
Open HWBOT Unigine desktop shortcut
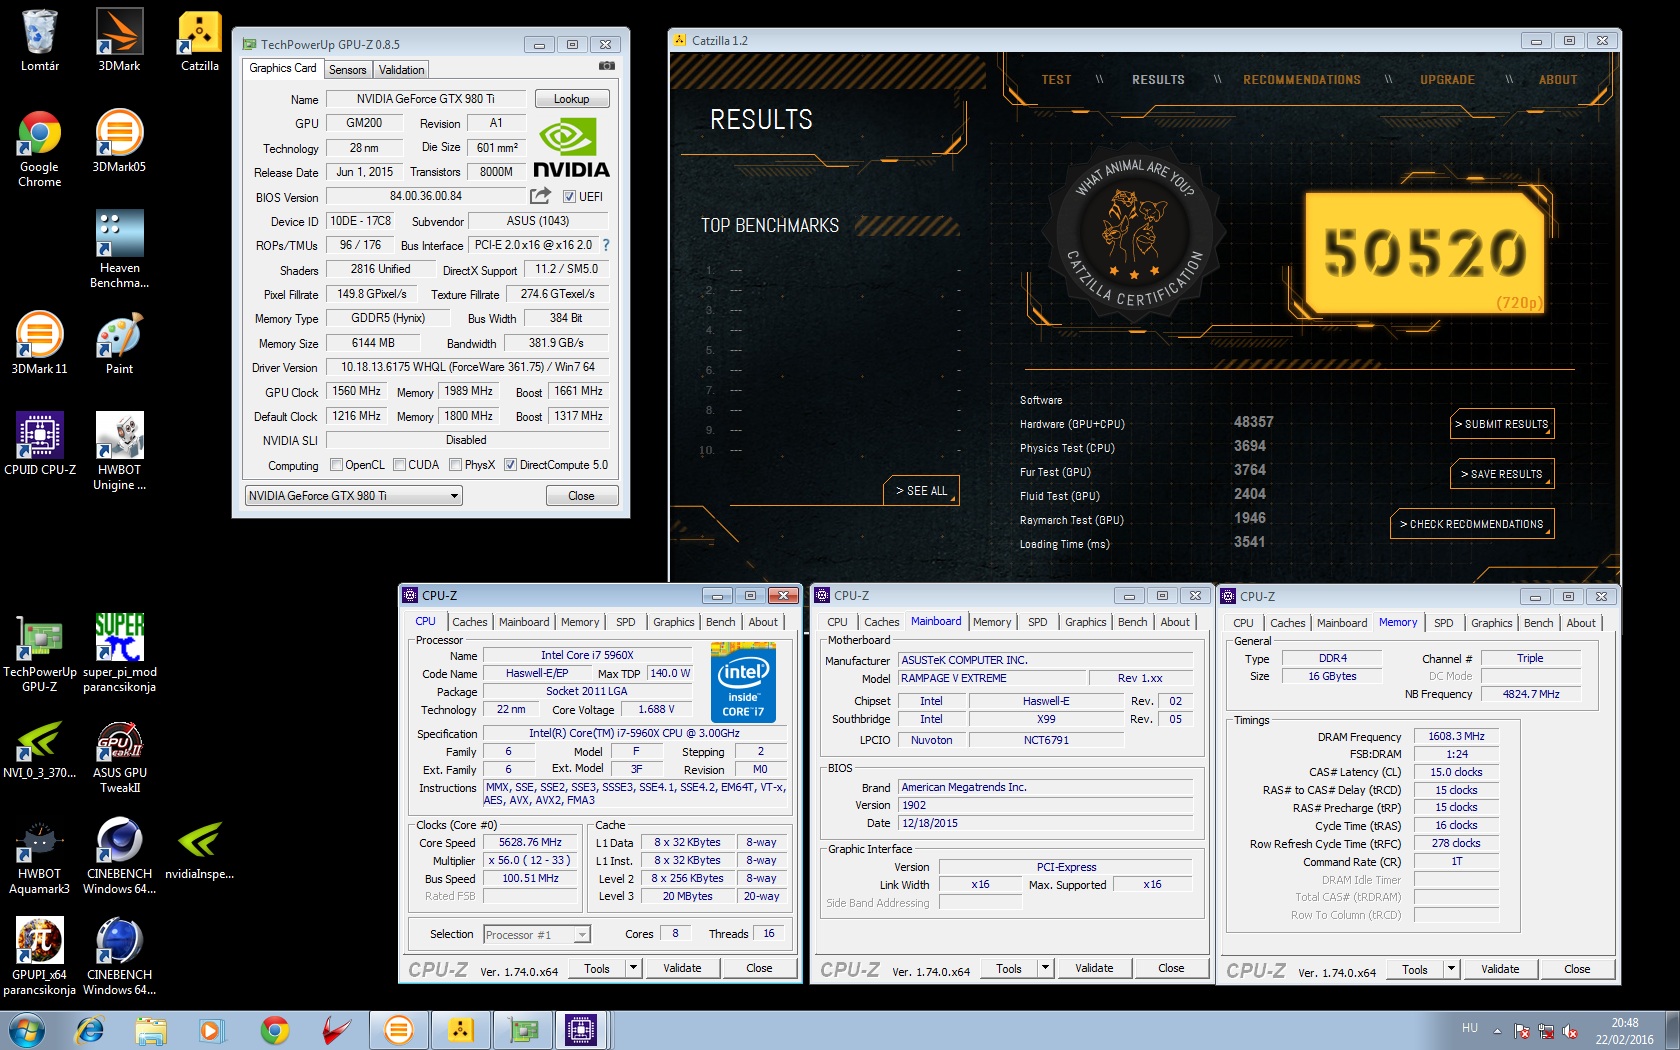click(119, 451)
